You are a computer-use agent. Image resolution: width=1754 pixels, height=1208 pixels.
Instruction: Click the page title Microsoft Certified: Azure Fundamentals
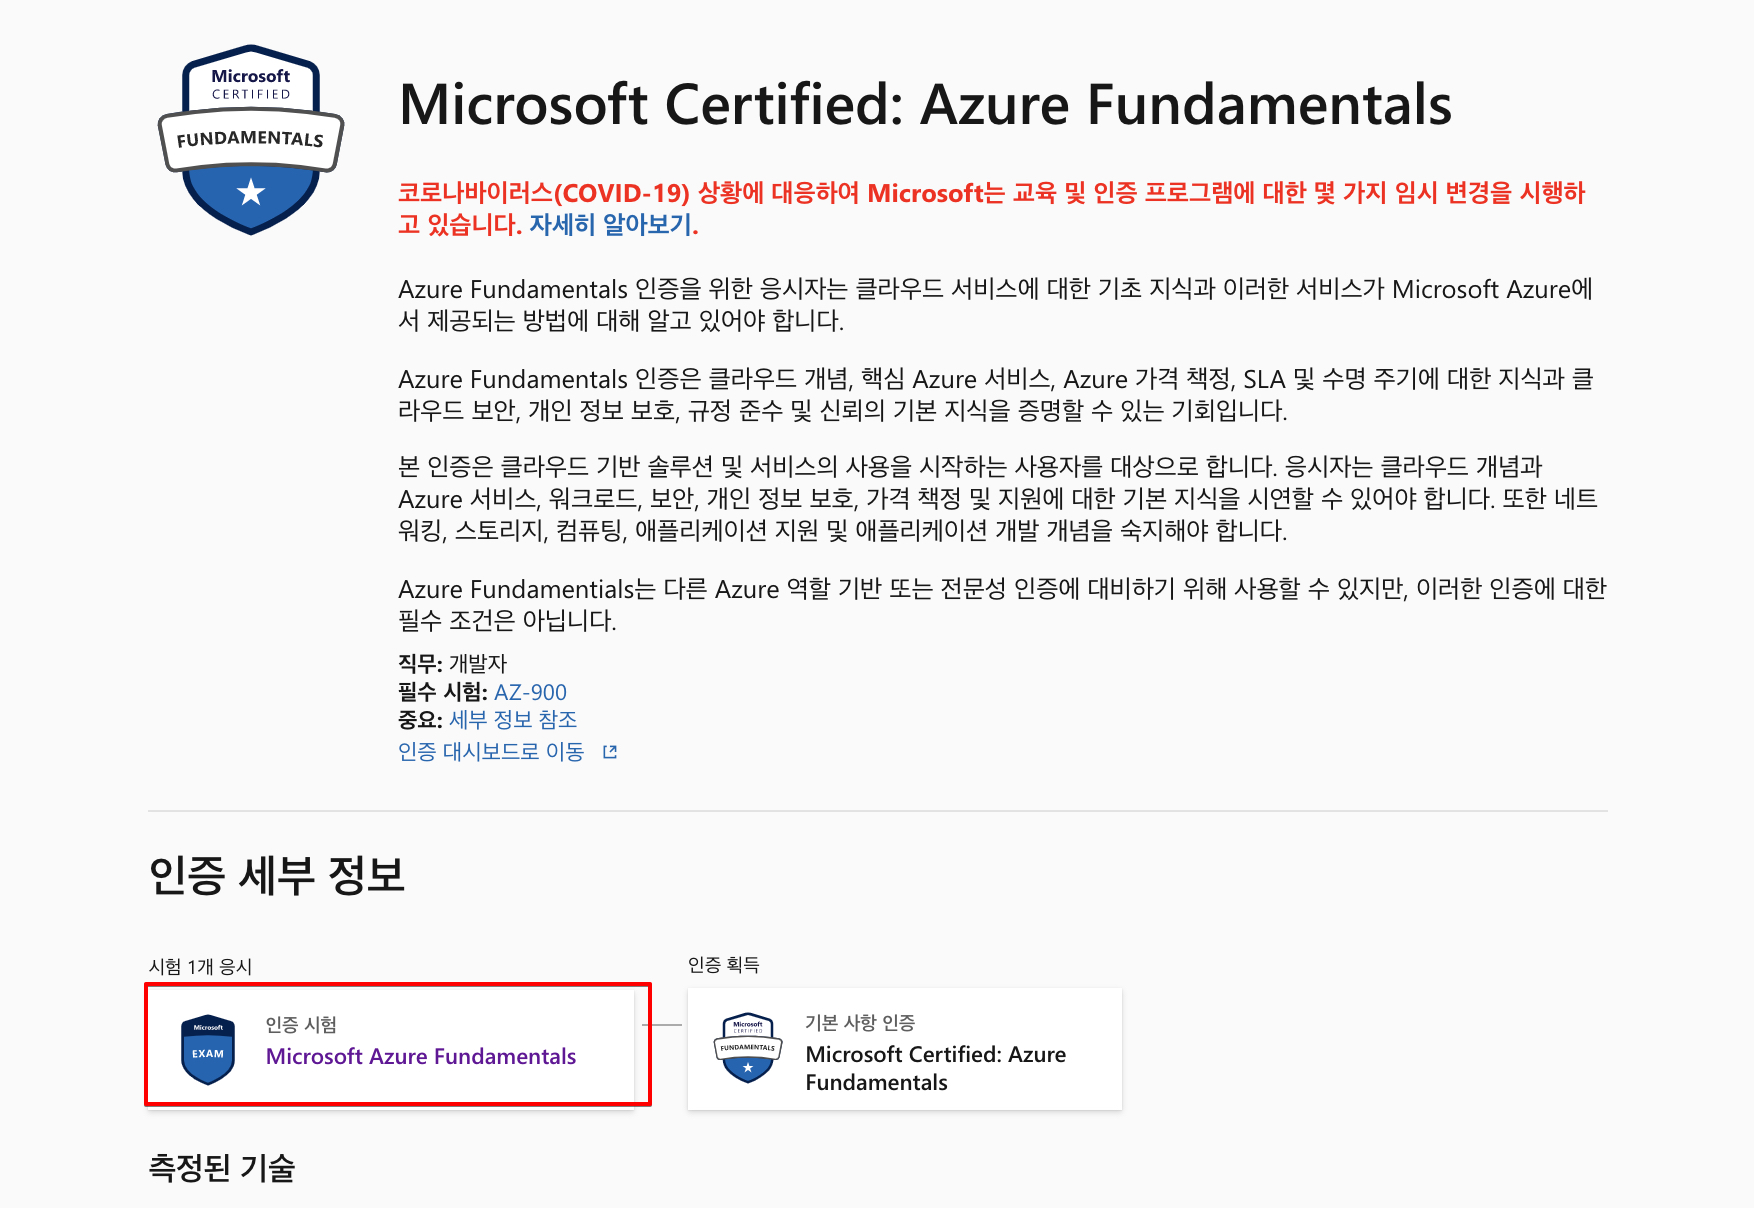925,105
